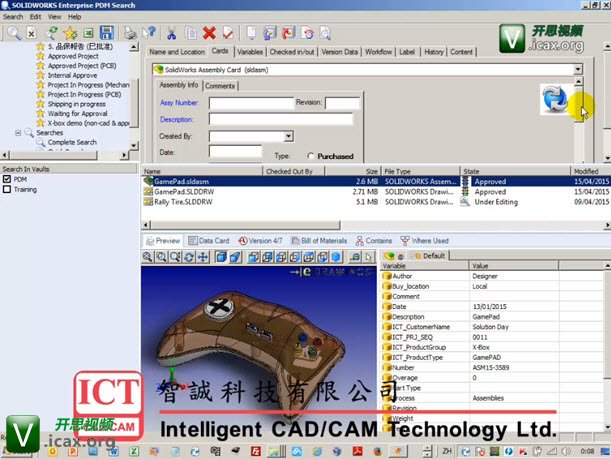Click inside the Assy Number field
The image size is (611, 459).
pos(251,103)
